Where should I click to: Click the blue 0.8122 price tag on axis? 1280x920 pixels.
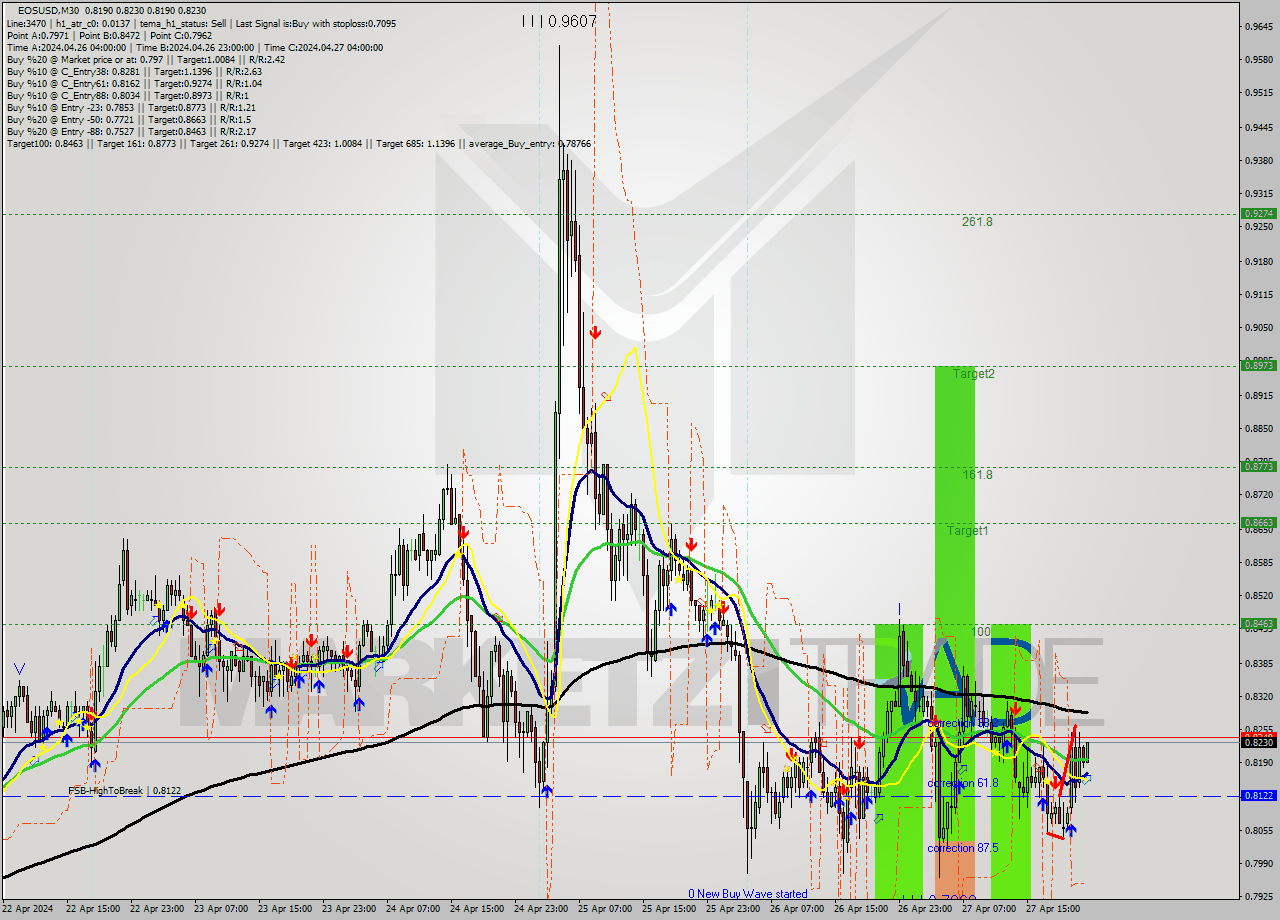[x=1257, y=796]
